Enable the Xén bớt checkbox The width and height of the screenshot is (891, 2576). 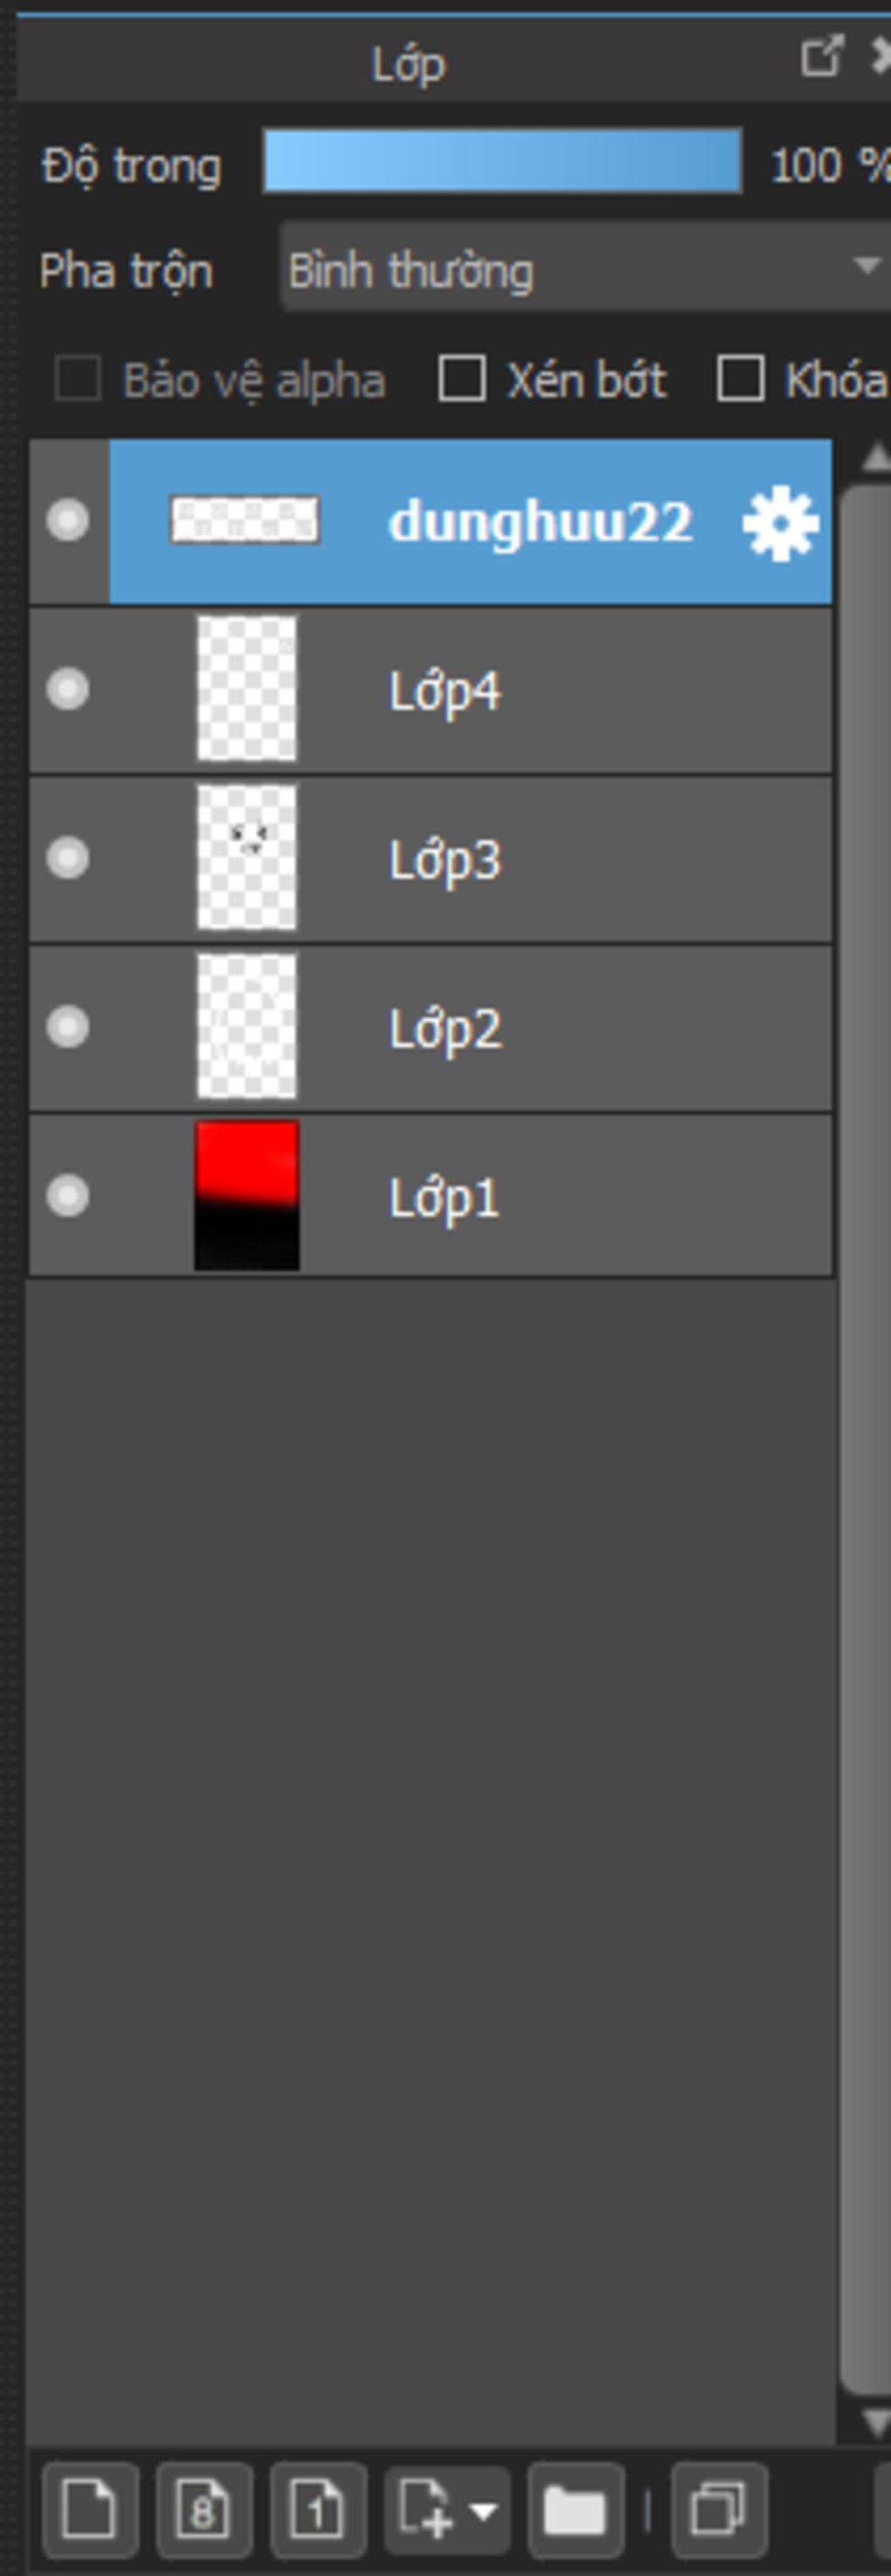click(462, 380)
